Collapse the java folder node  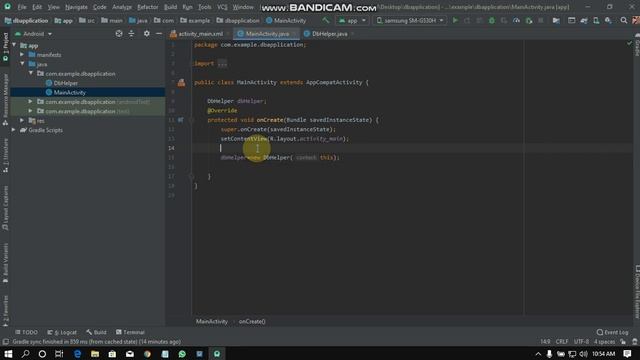22,64
